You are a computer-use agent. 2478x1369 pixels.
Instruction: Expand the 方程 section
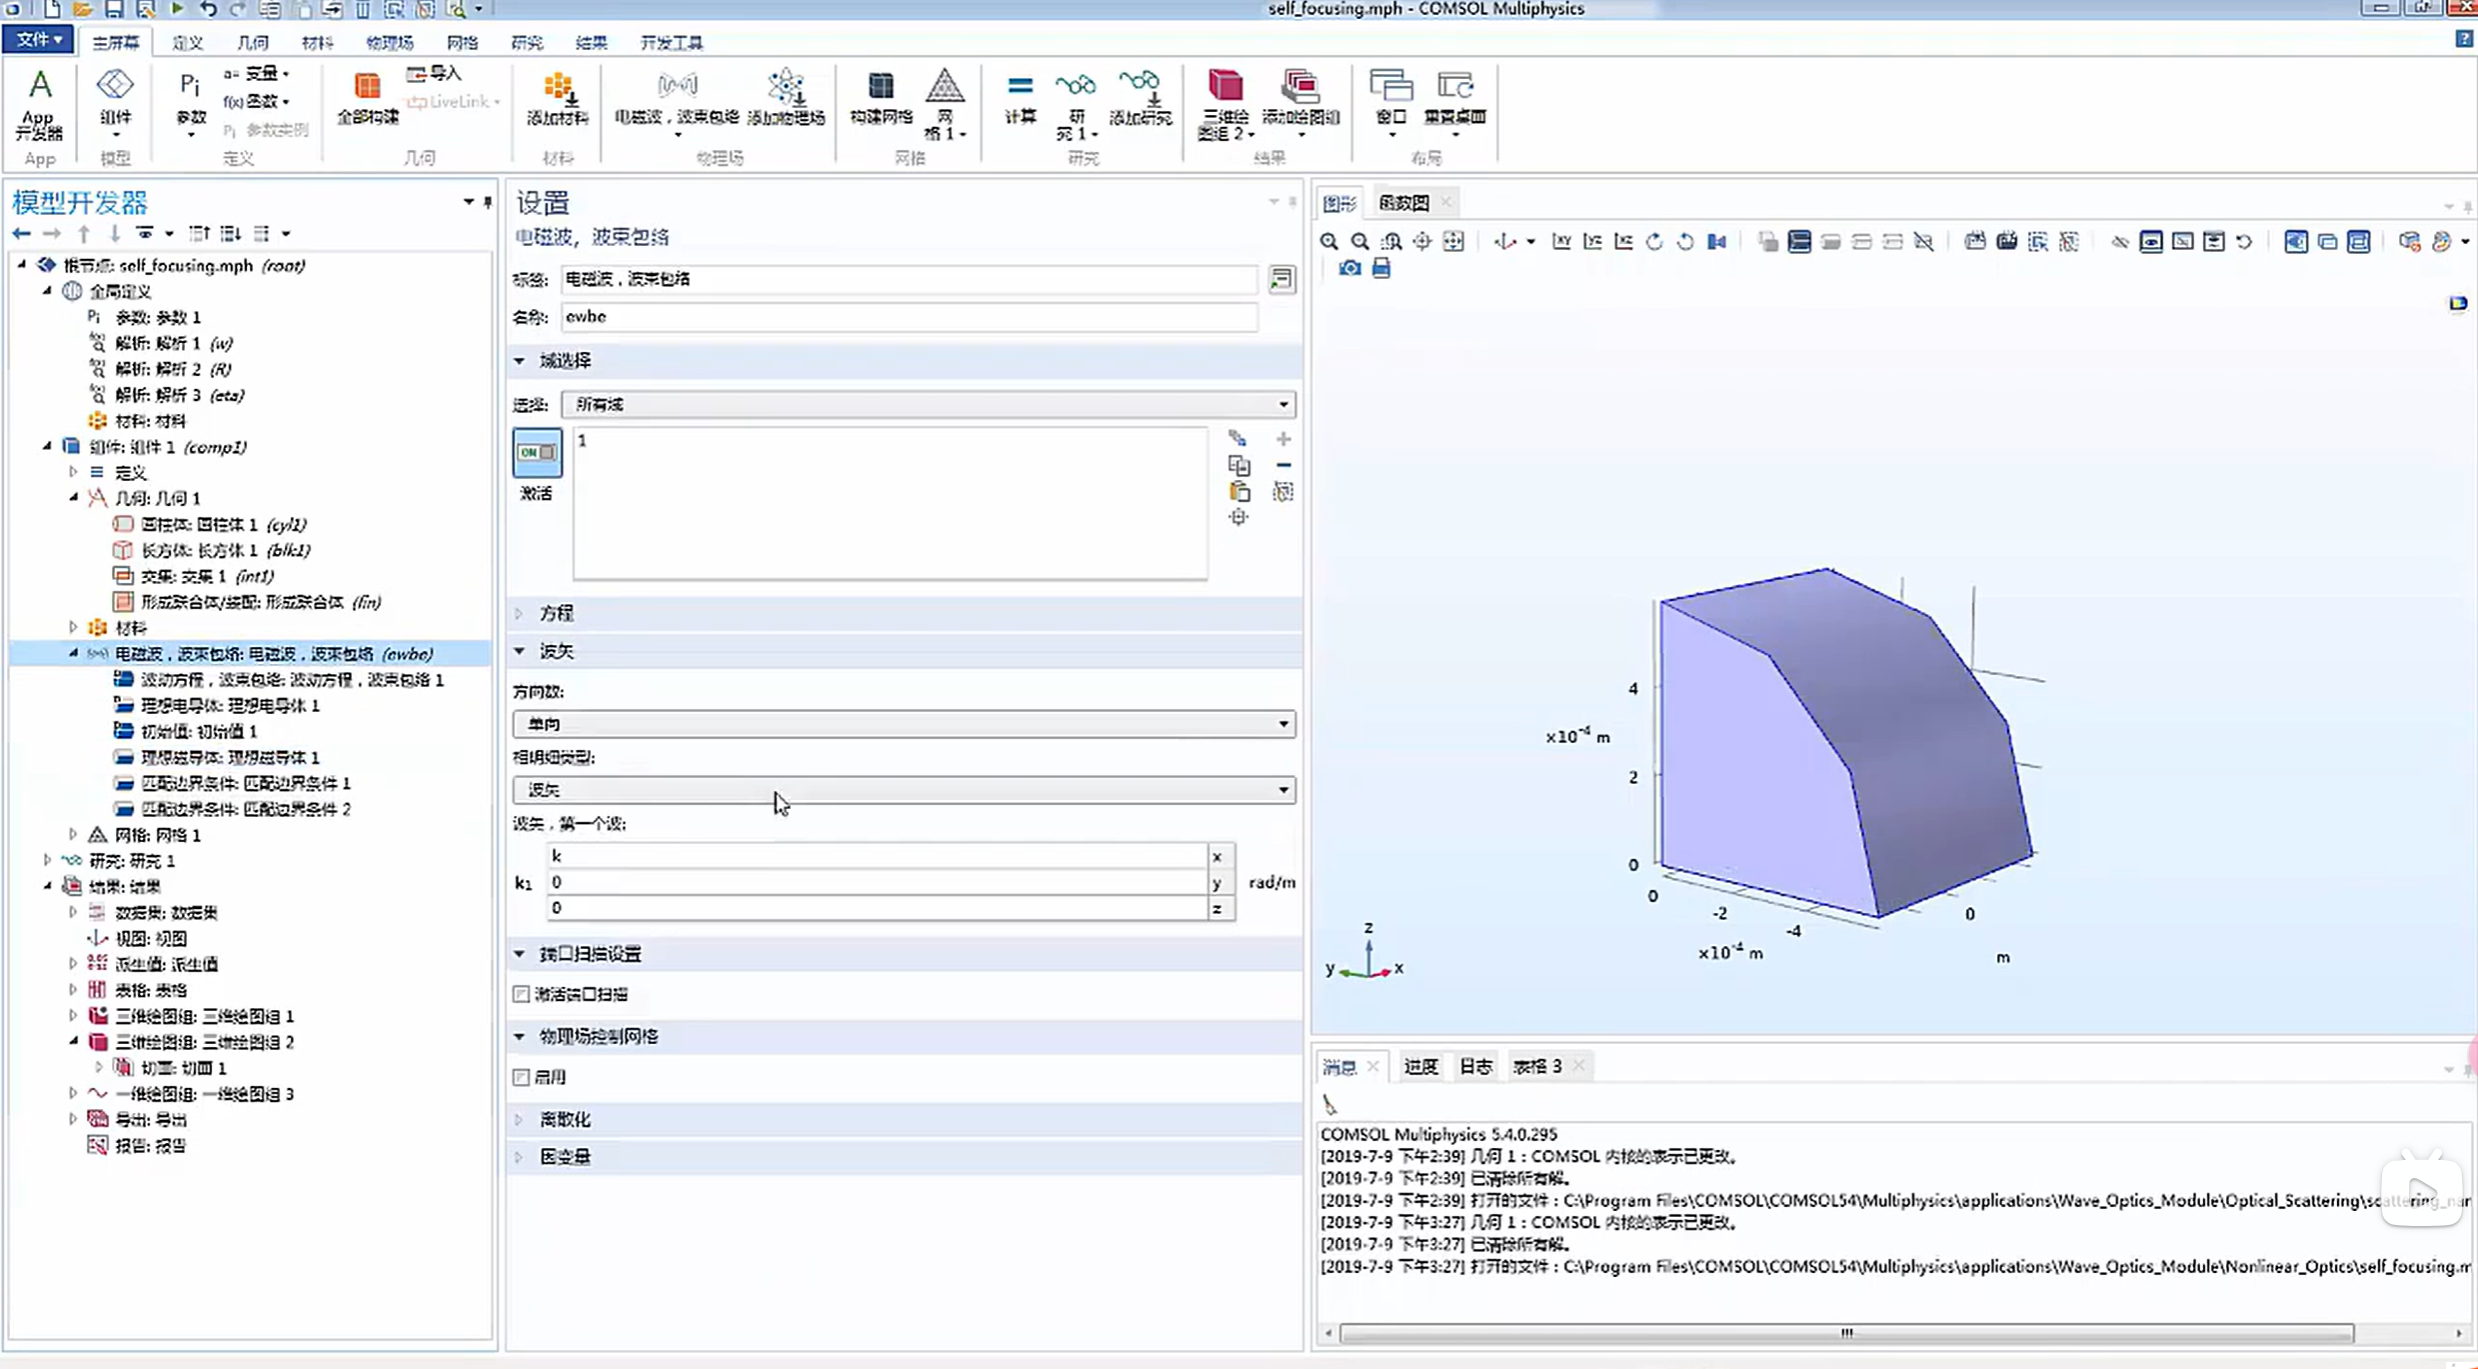[556, 613]
